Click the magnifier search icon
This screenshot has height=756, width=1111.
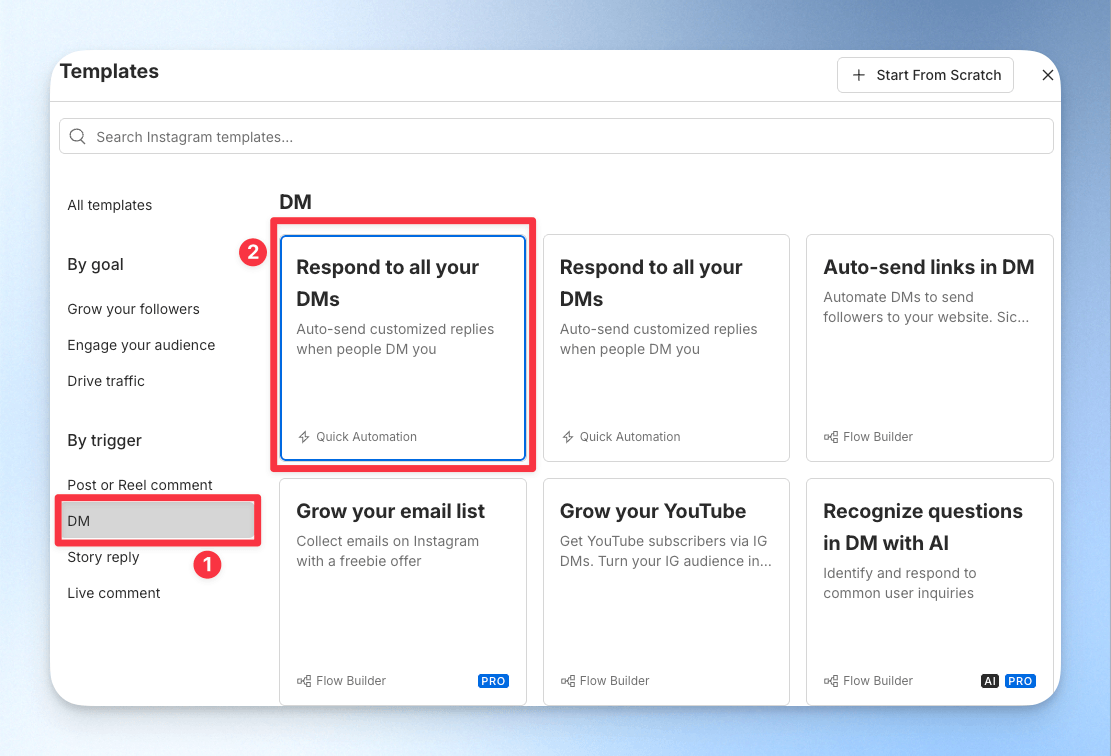(78, 137)
